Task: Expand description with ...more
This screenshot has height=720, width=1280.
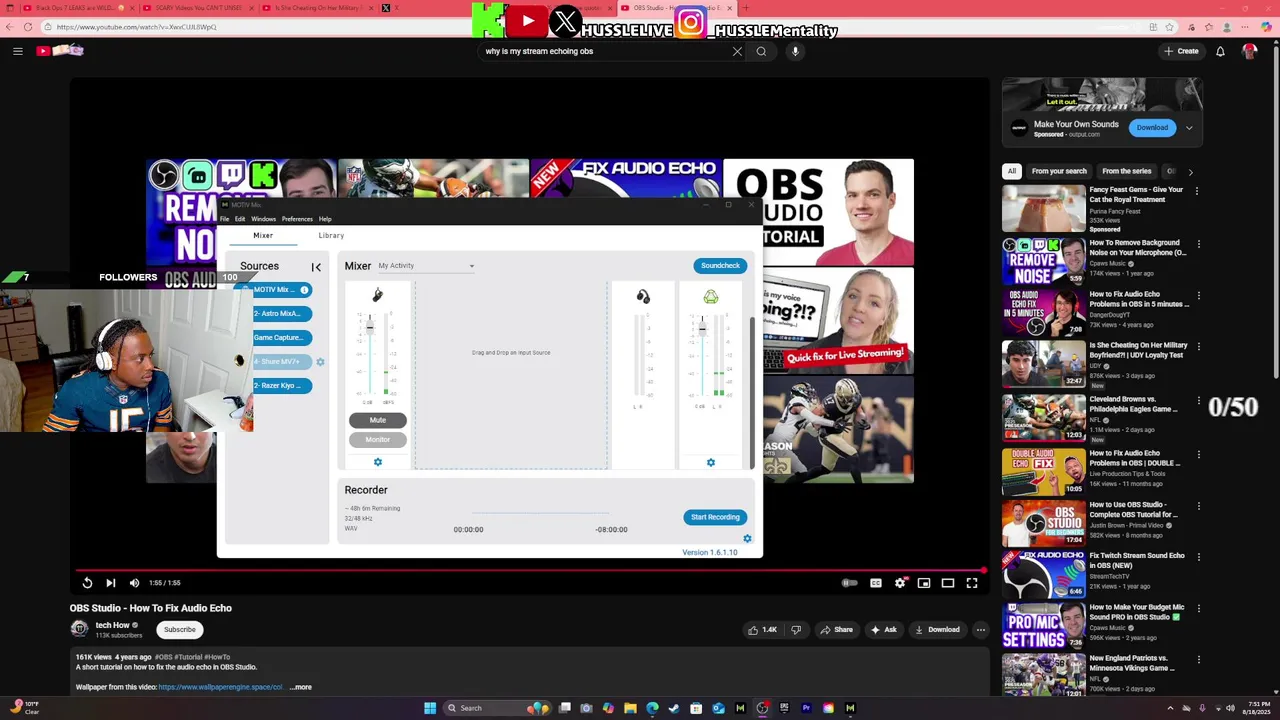Action: coord(301,687)
